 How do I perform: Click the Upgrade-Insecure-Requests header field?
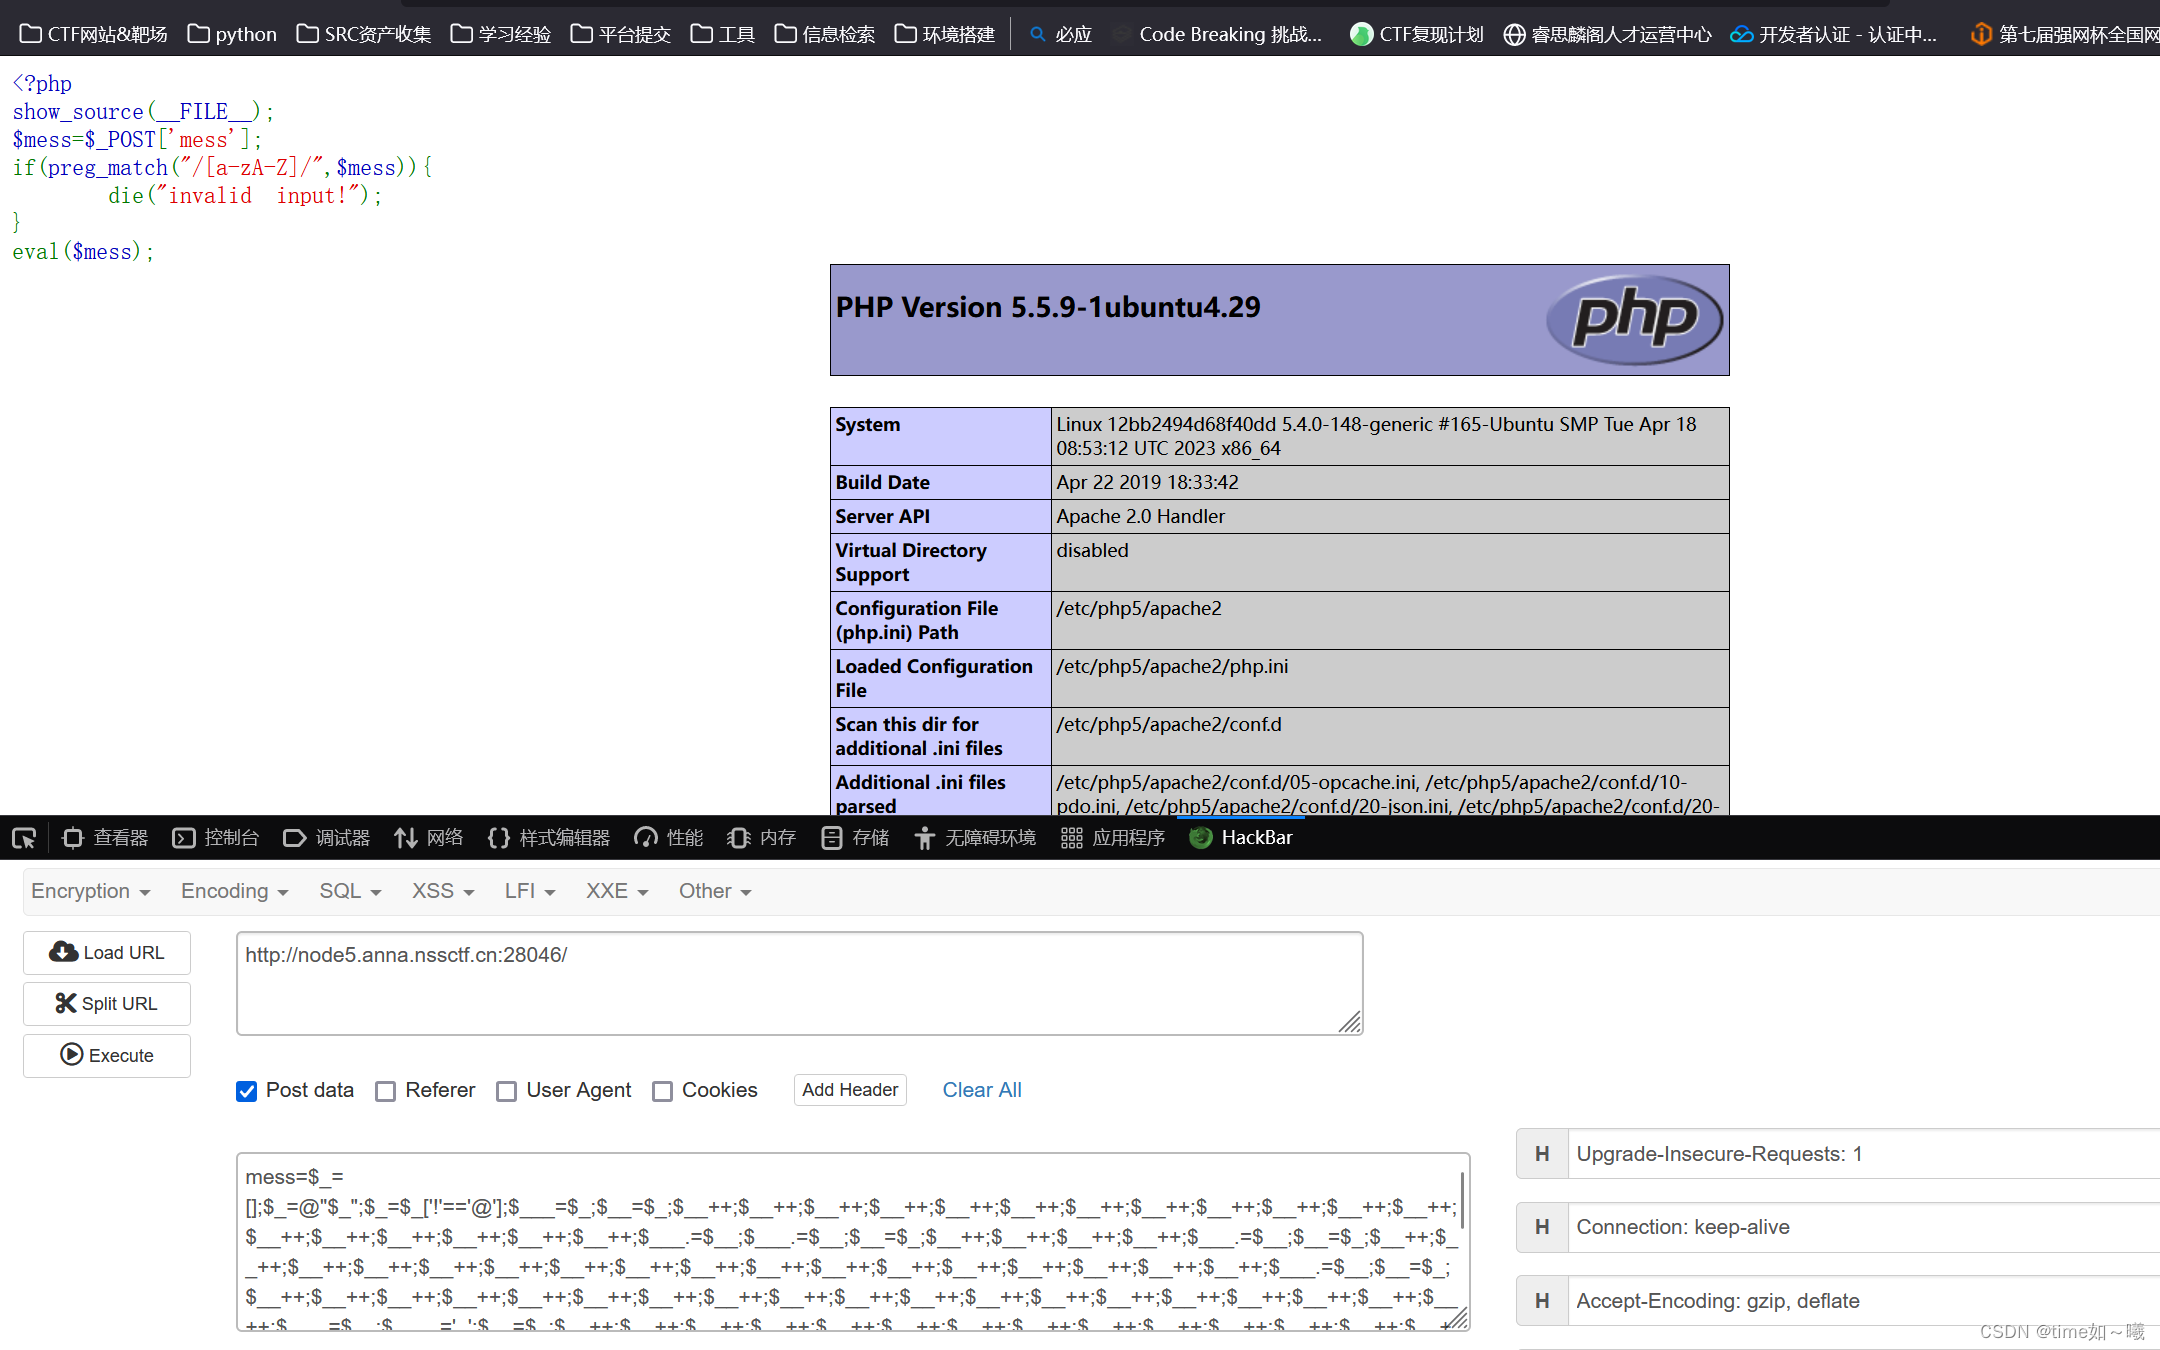[1863, 1154]
